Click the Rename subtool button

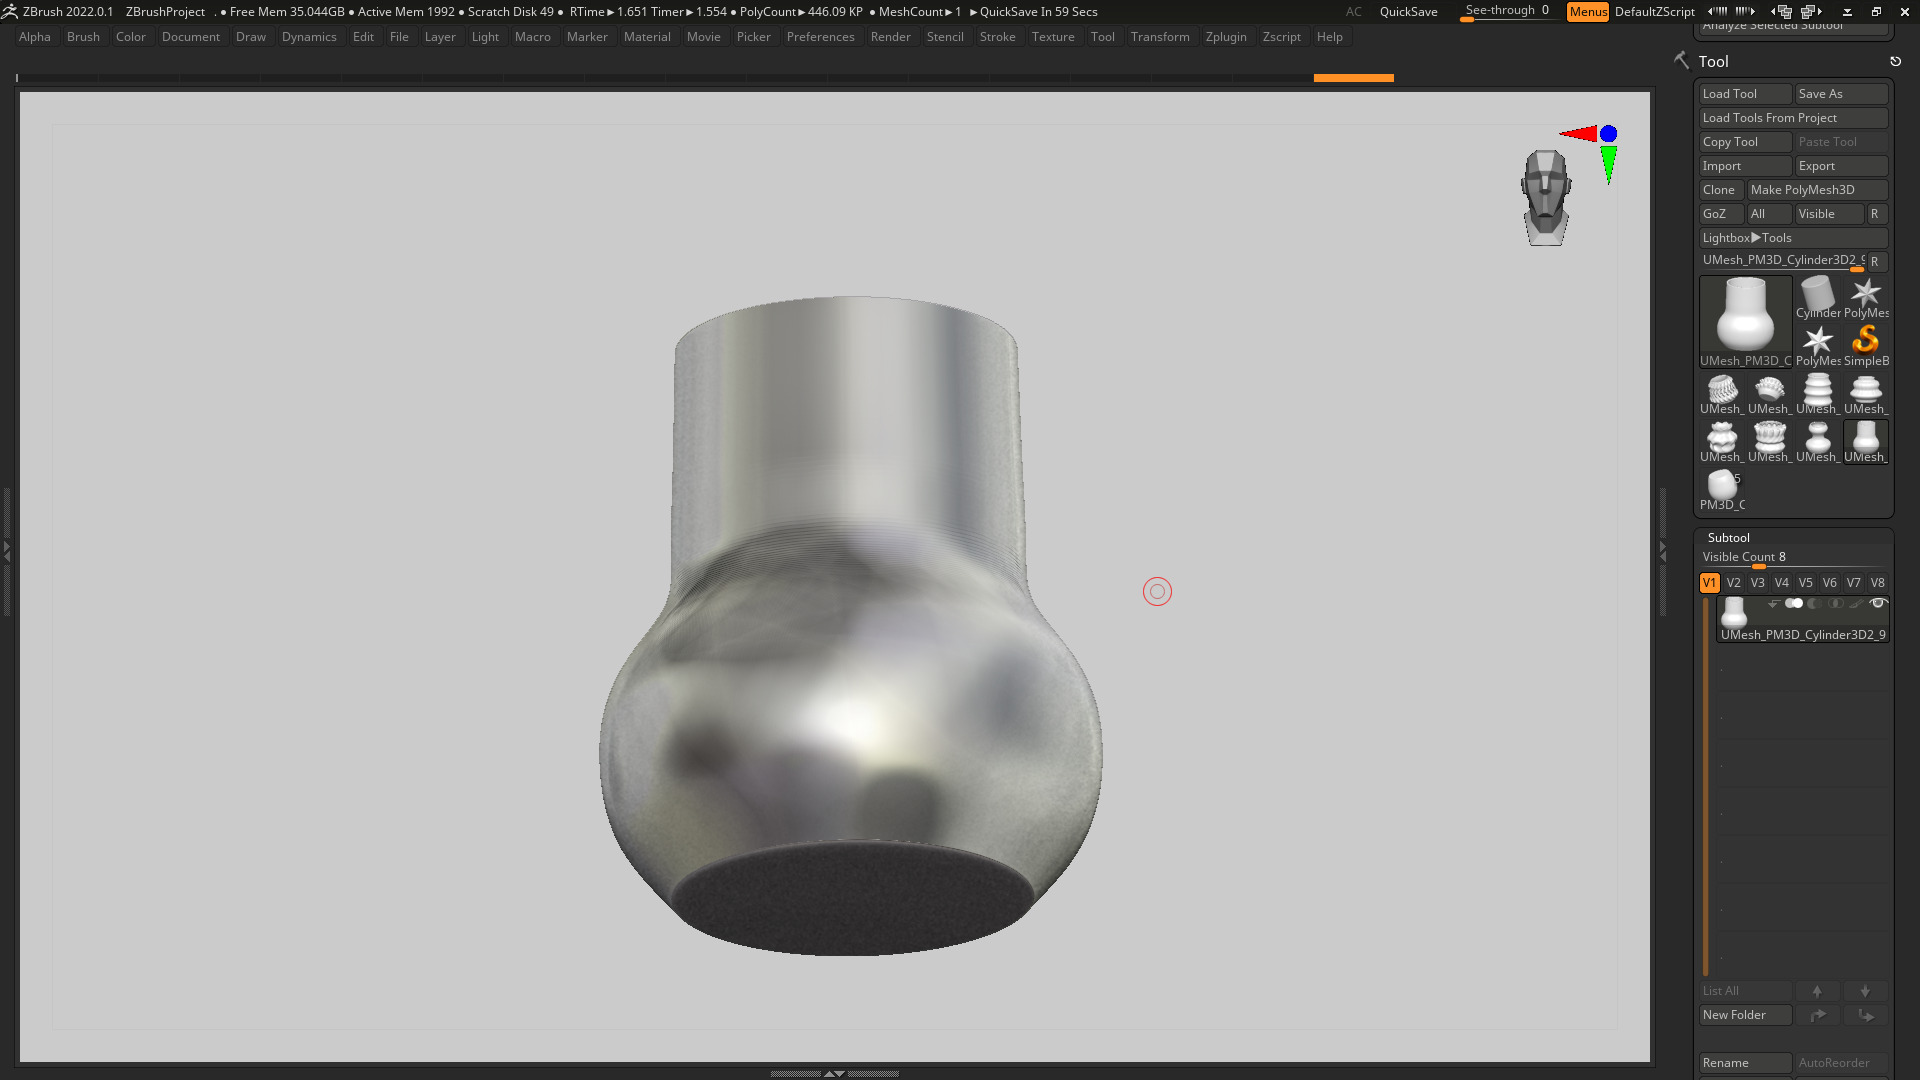pyautogui.click(x=1745, y=1063)
